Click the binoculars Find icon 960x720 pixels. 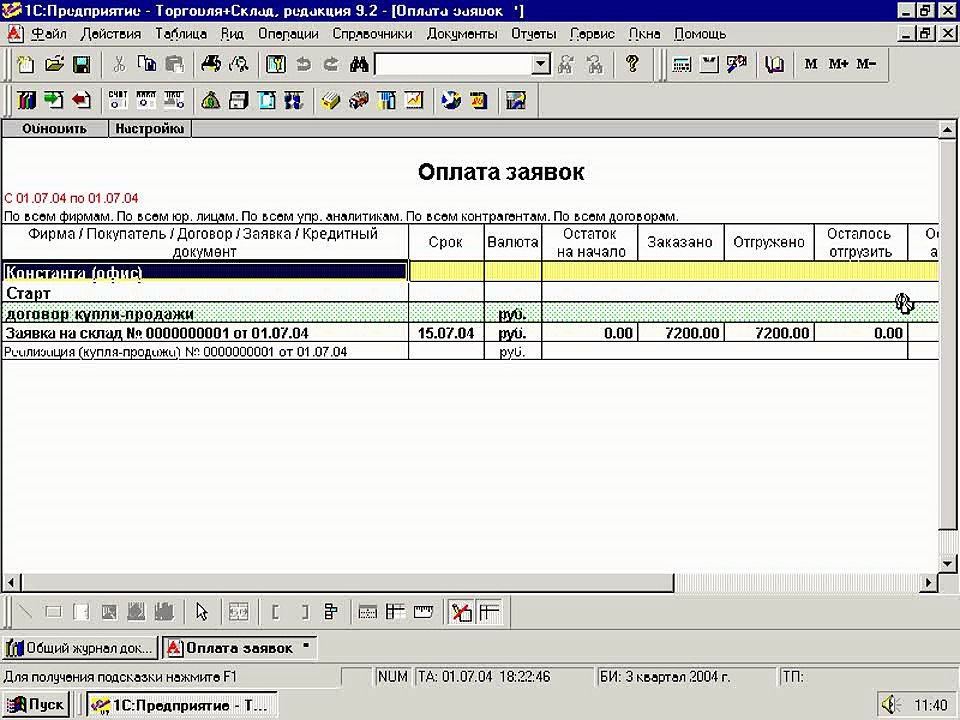tap(359, 64)
